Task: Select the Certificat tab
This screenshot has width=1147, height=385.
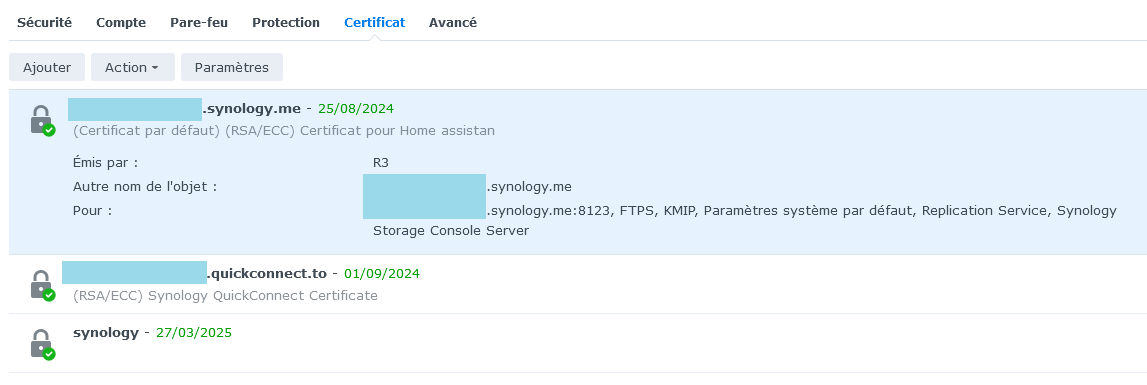Action: pyautogui.click(x=375, y=23)
